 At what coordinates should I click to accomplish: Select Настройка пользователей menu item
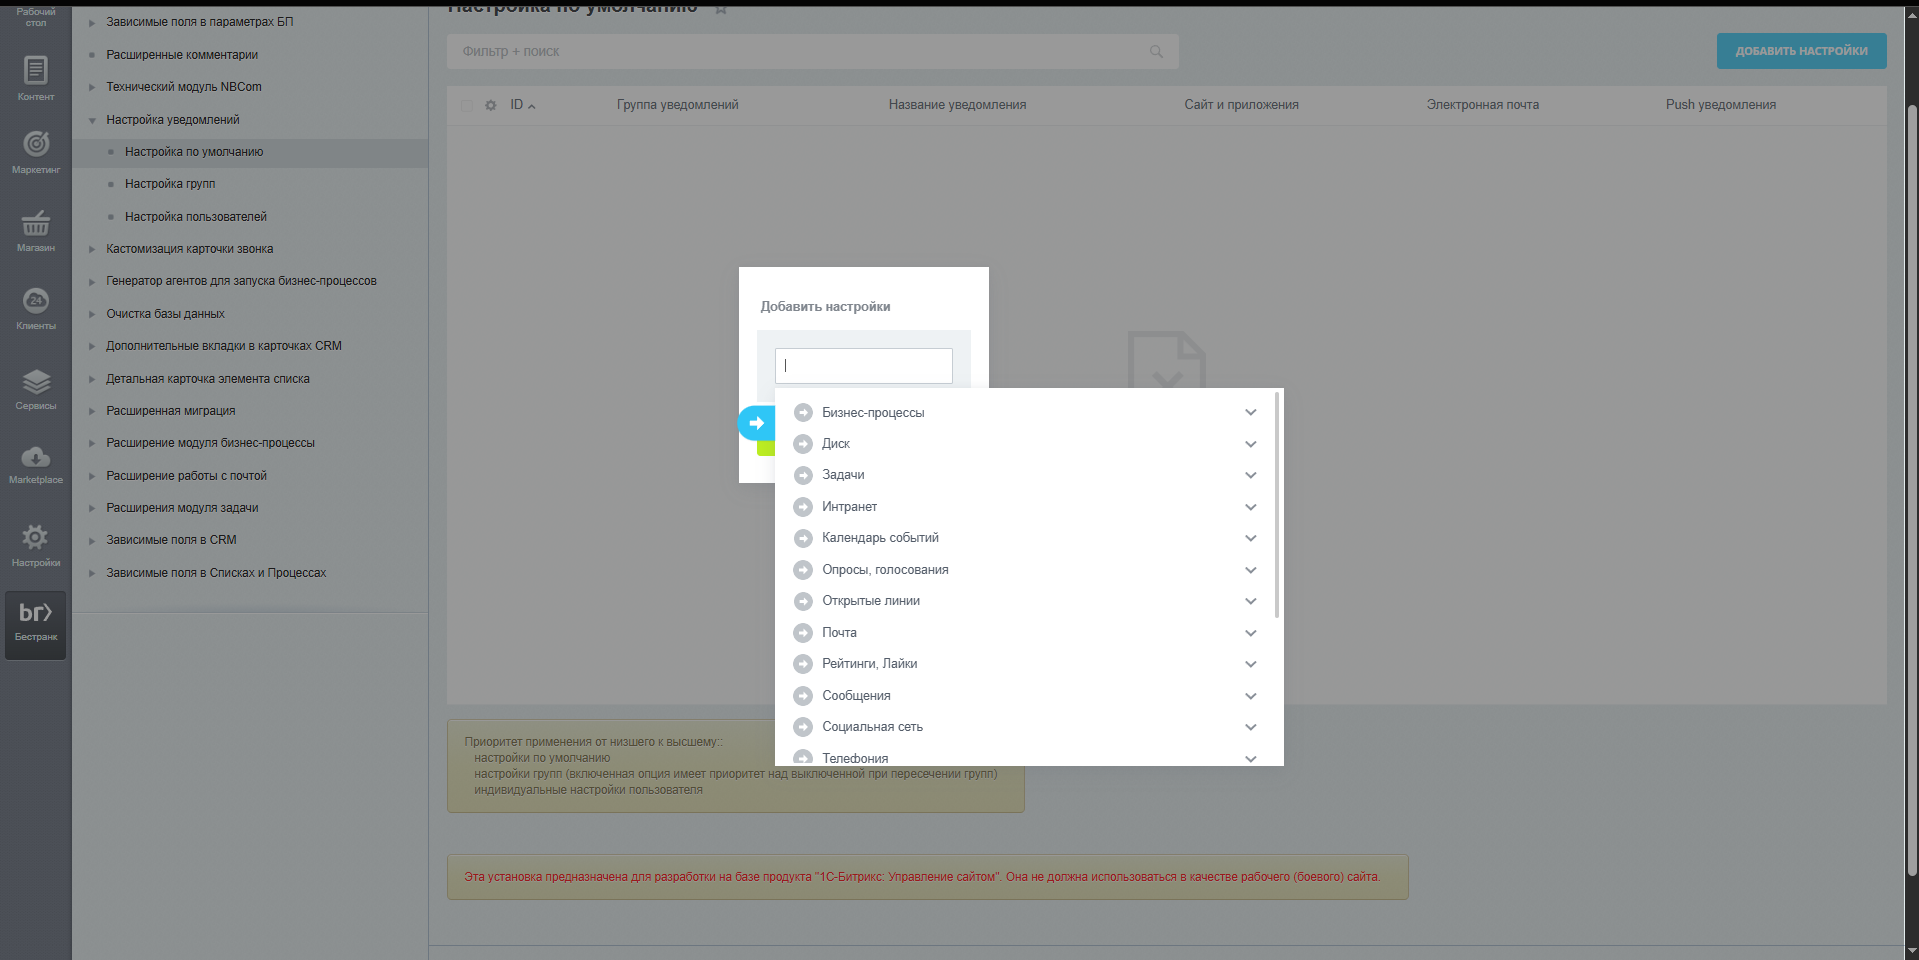196,217
